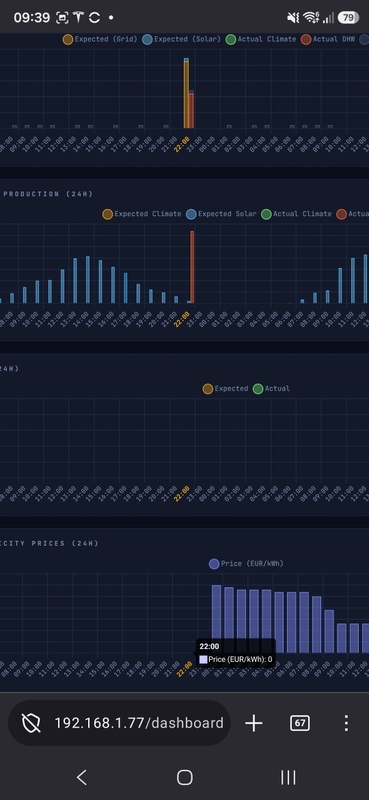
Task: Toggle Expected (Solar) series in top chart legend
Action: 181,39
